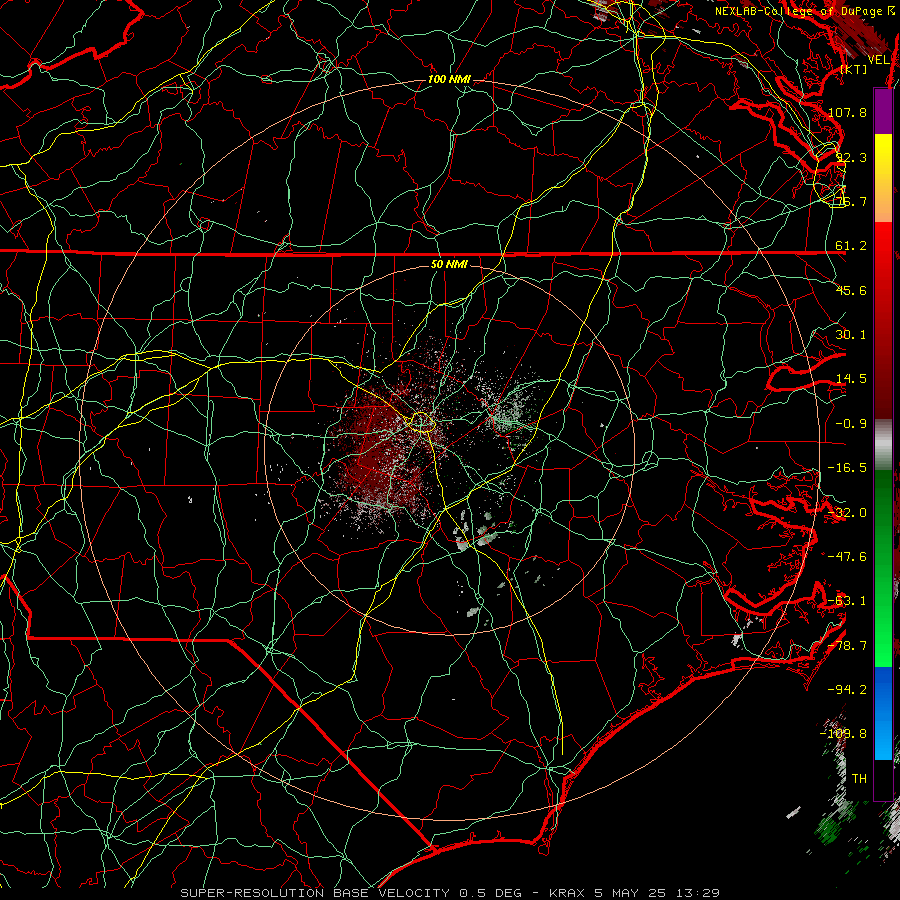The image size is (900, 900).
Task: Click the 100 NMI range ring label
Action: click(x=449, y=79)
